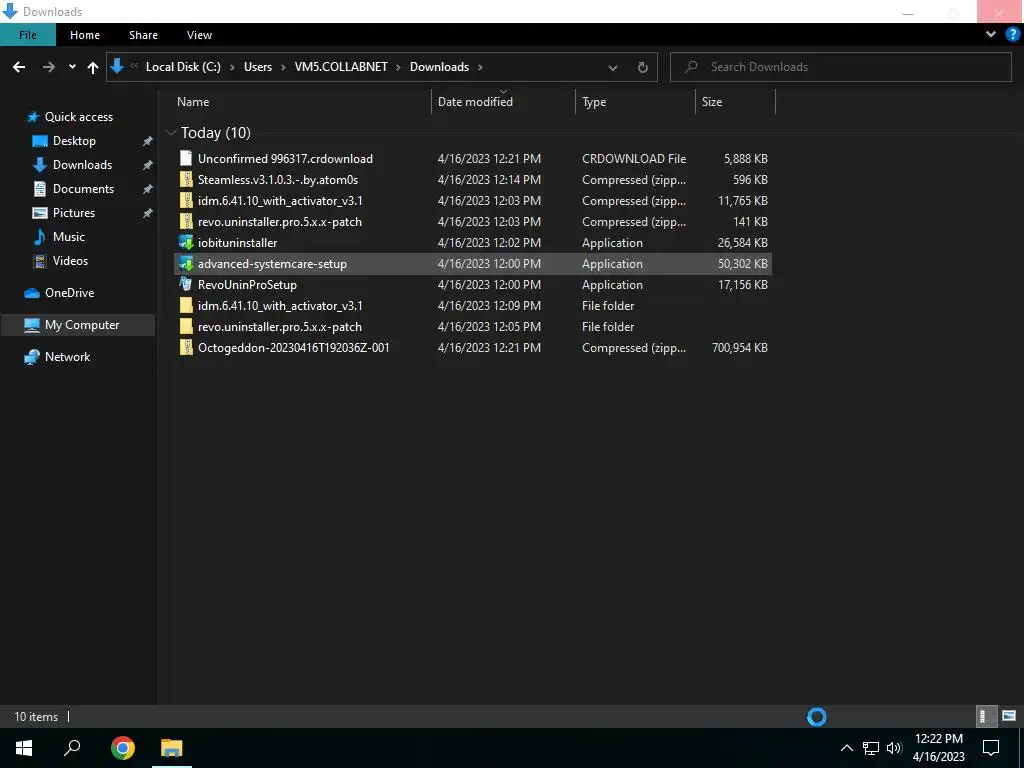
Task: Select the RevoUninProSetup application icon
Action: click(x=186, y=285)
